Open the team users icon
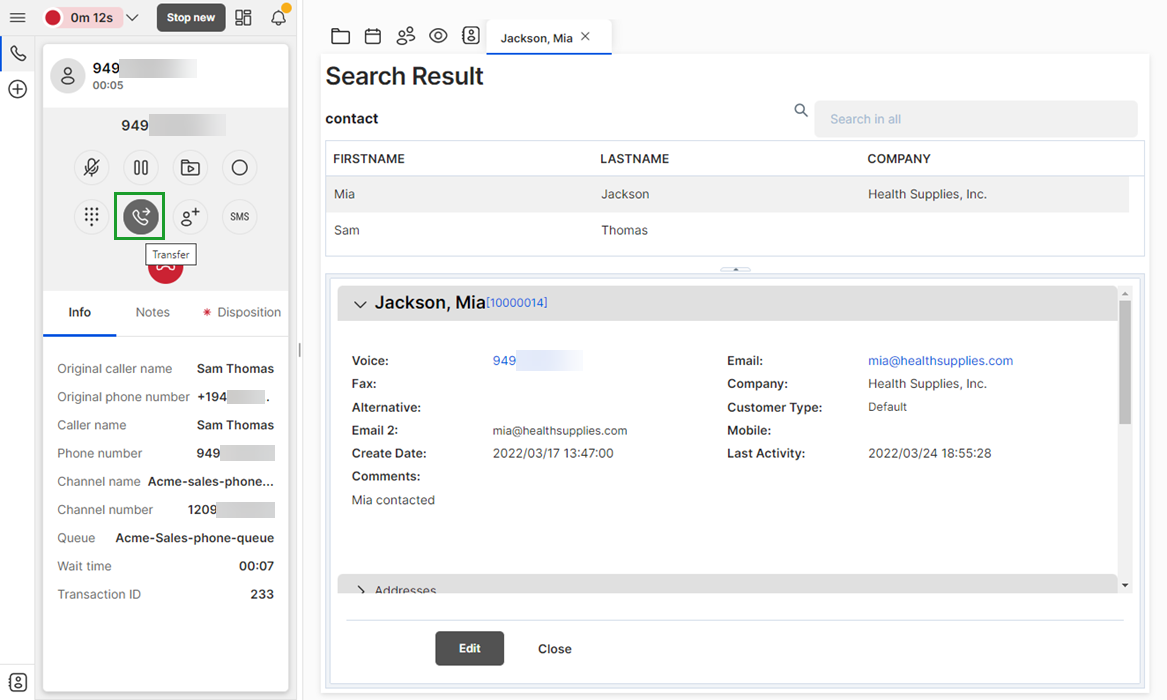1167x700 pixels. tap(406, 36)
